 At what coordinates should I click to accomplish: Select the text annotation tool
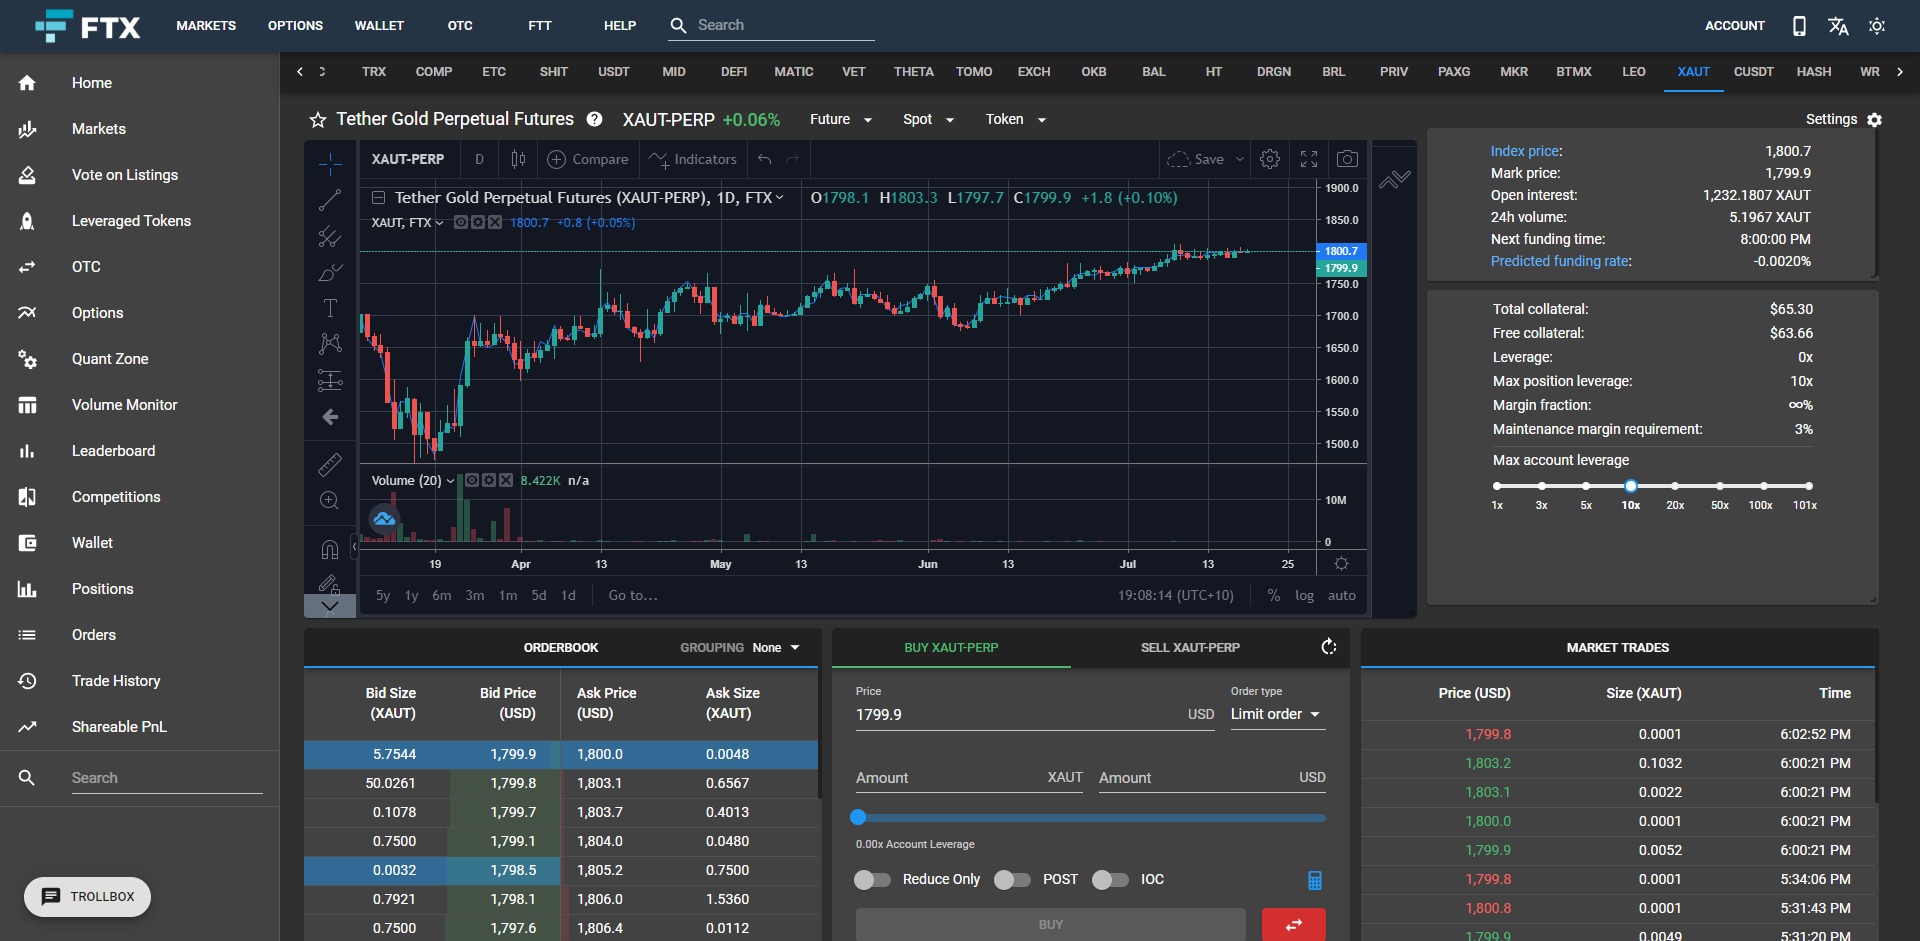[x=330, y=308]
